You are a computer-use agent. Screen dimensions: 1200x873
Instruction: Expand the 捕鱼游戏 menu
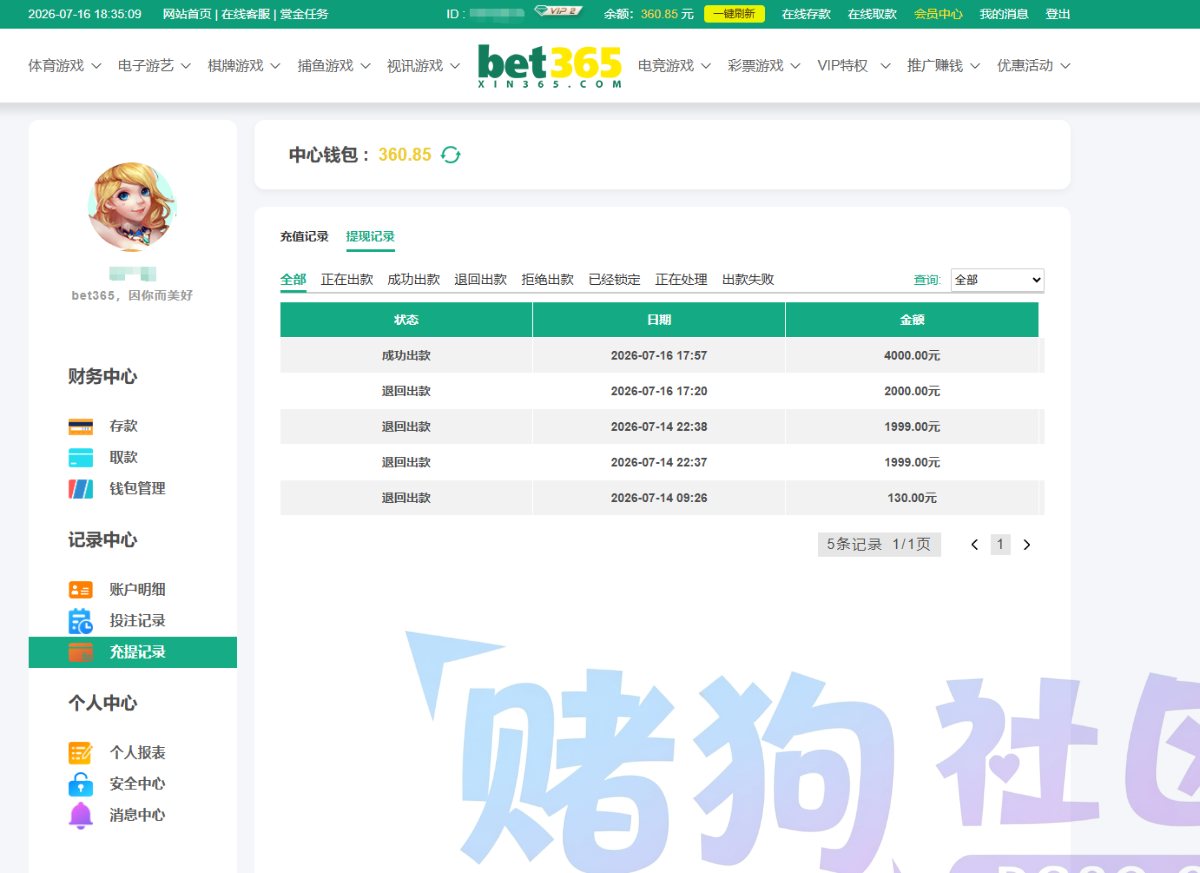(x=335, y=66)
